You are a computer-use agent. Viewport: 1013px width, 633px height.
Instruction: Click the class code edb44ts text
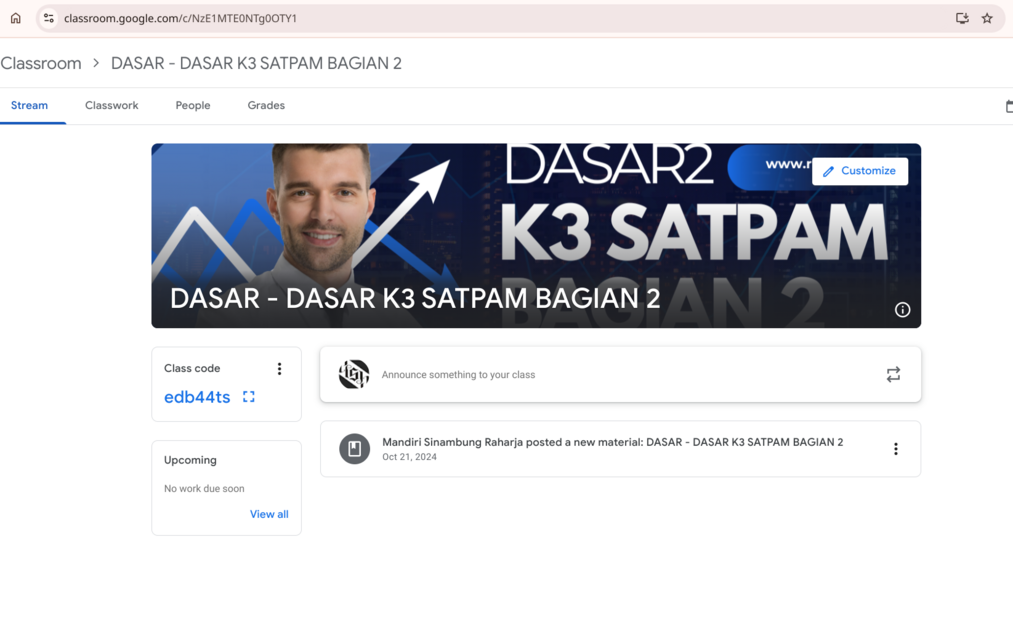pos(197,397)
